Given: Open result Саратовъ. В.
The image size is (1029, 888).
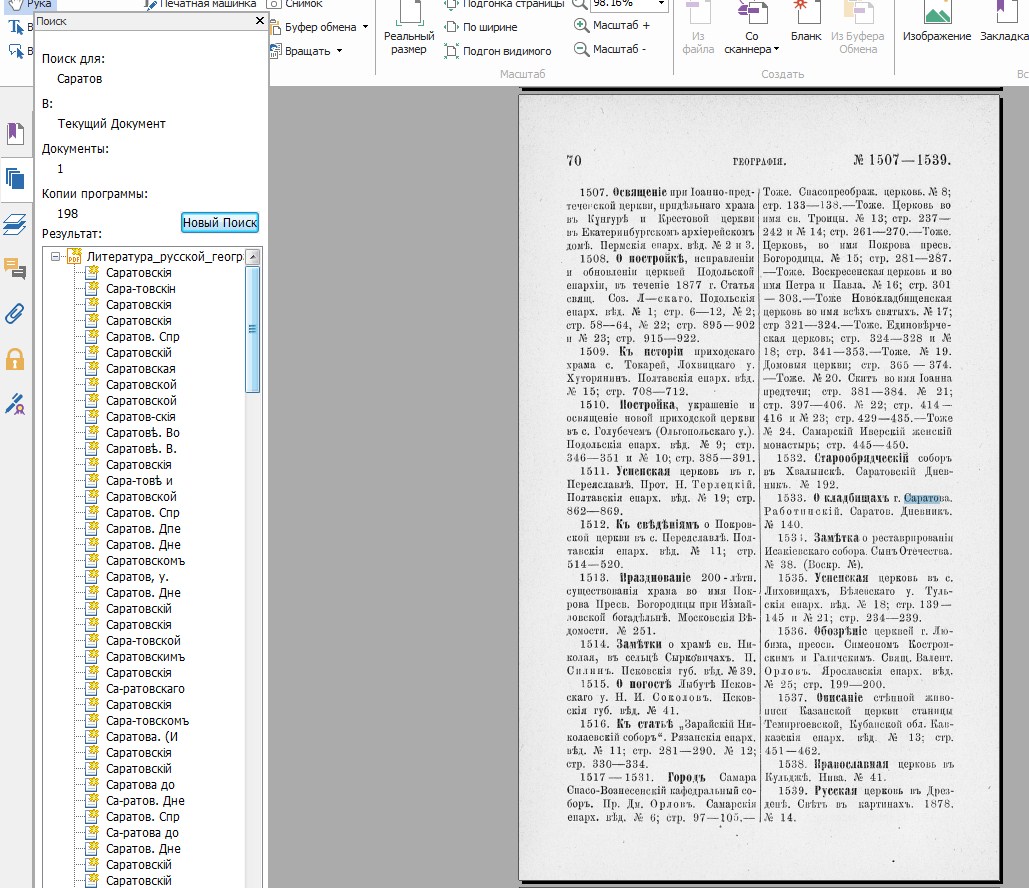Looking at the screenshot, I should pyautogui.click(x=141, y=449).
